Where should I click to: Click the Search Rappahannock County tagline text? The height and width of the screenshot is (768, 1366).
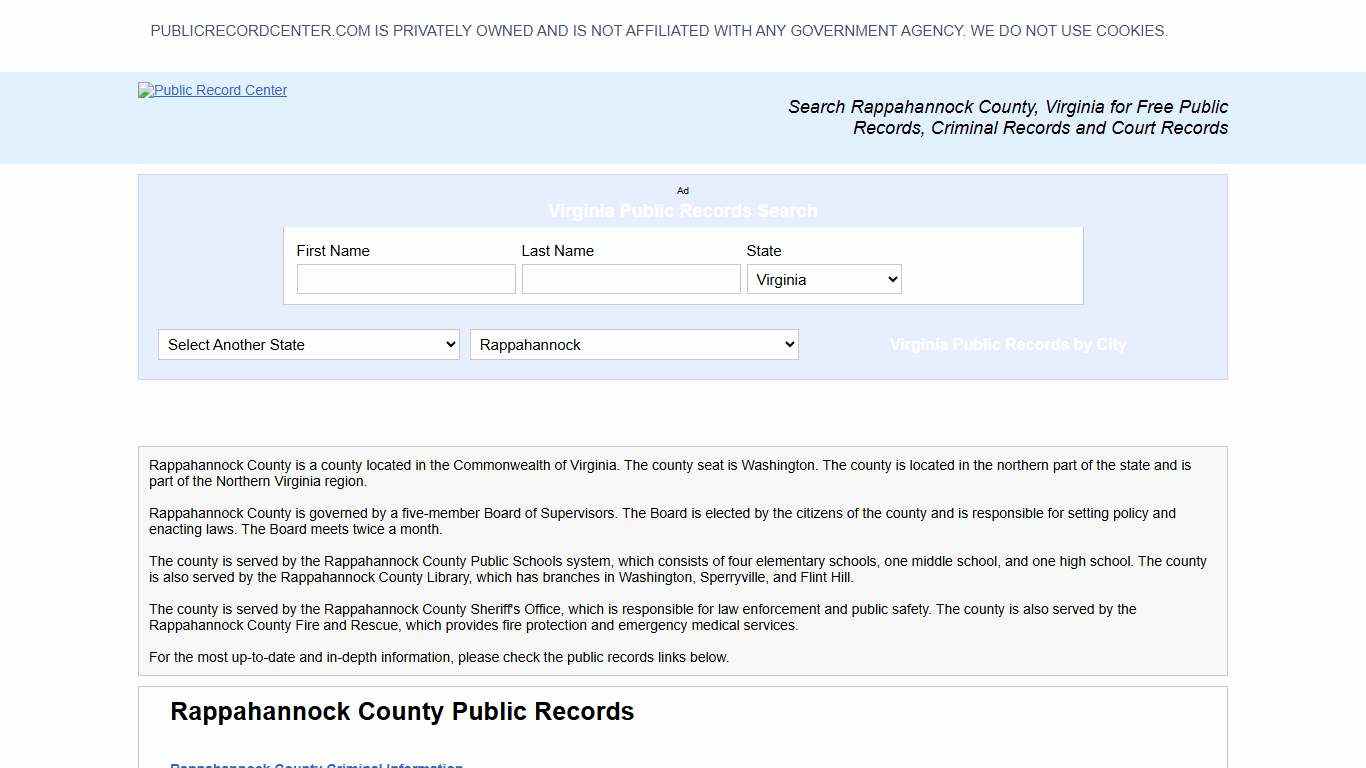pyautogui.click(x=1007, y=117)
